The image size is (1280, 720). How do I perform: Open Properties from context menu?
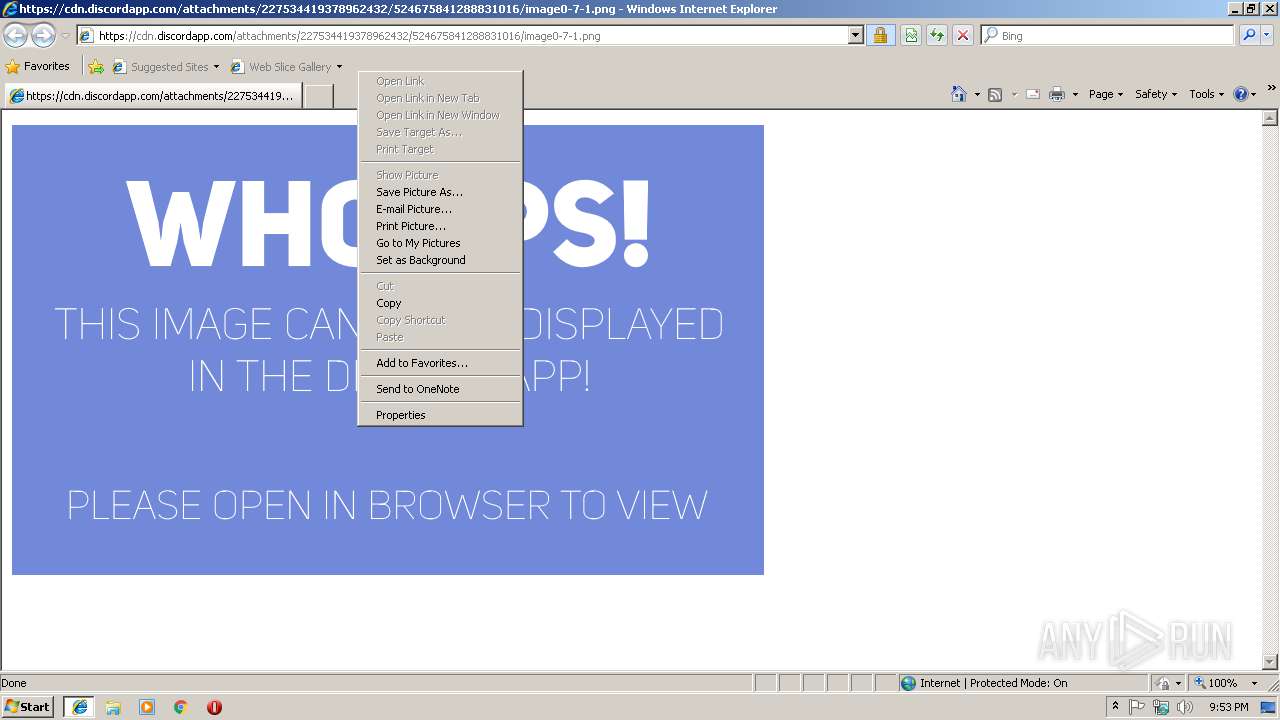tap(440, 415)
